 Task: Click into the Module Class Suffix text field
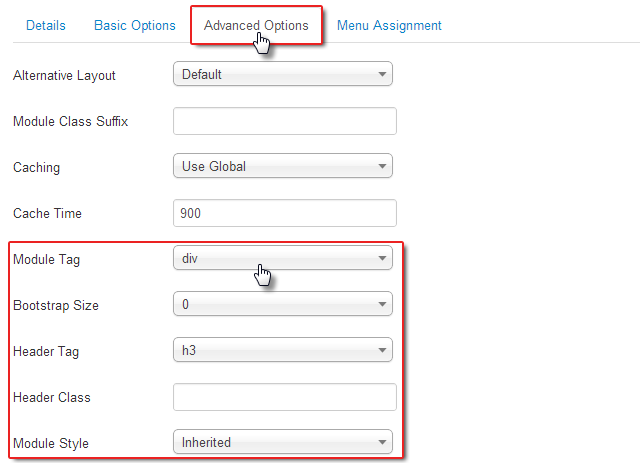tap(285, 121)
